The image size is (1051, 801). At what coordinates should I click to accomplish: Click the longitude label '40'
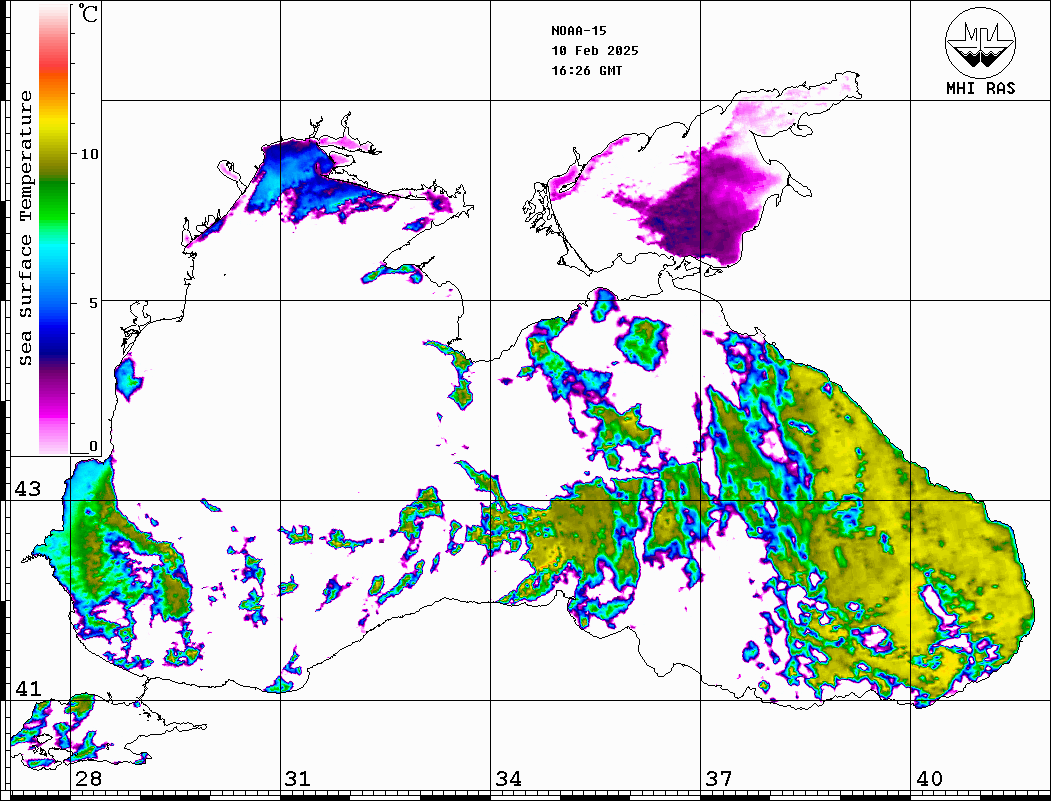(x=929, y=779)
